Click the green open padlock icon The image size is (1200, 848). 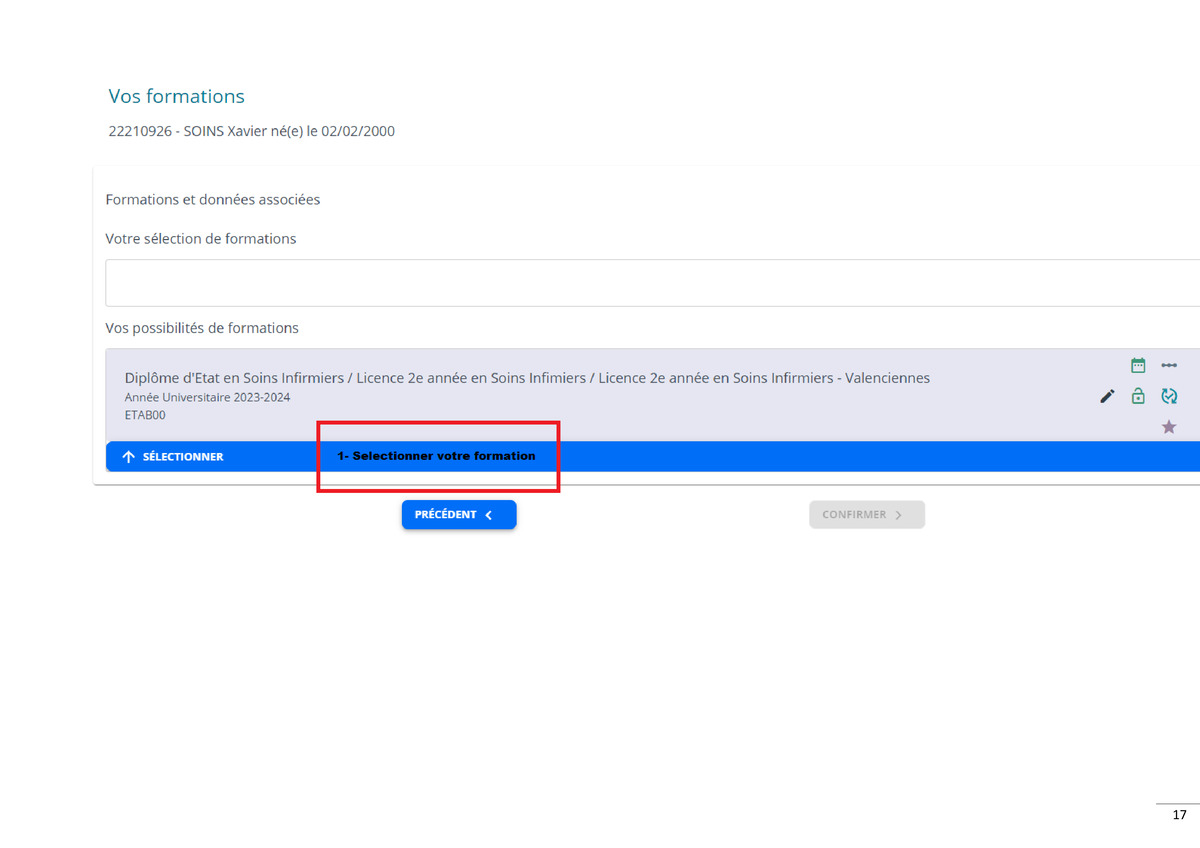coord(1138,396)
